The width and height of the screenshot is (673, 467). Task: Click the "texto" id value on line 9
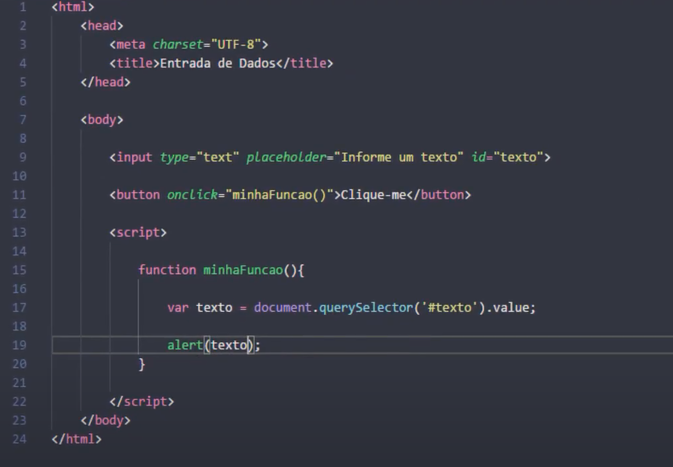518,158
